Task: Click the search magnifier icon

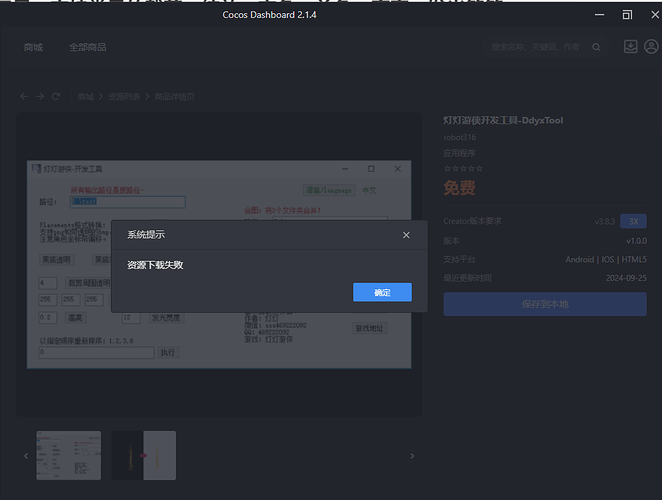Action: (x=596, y=47)
